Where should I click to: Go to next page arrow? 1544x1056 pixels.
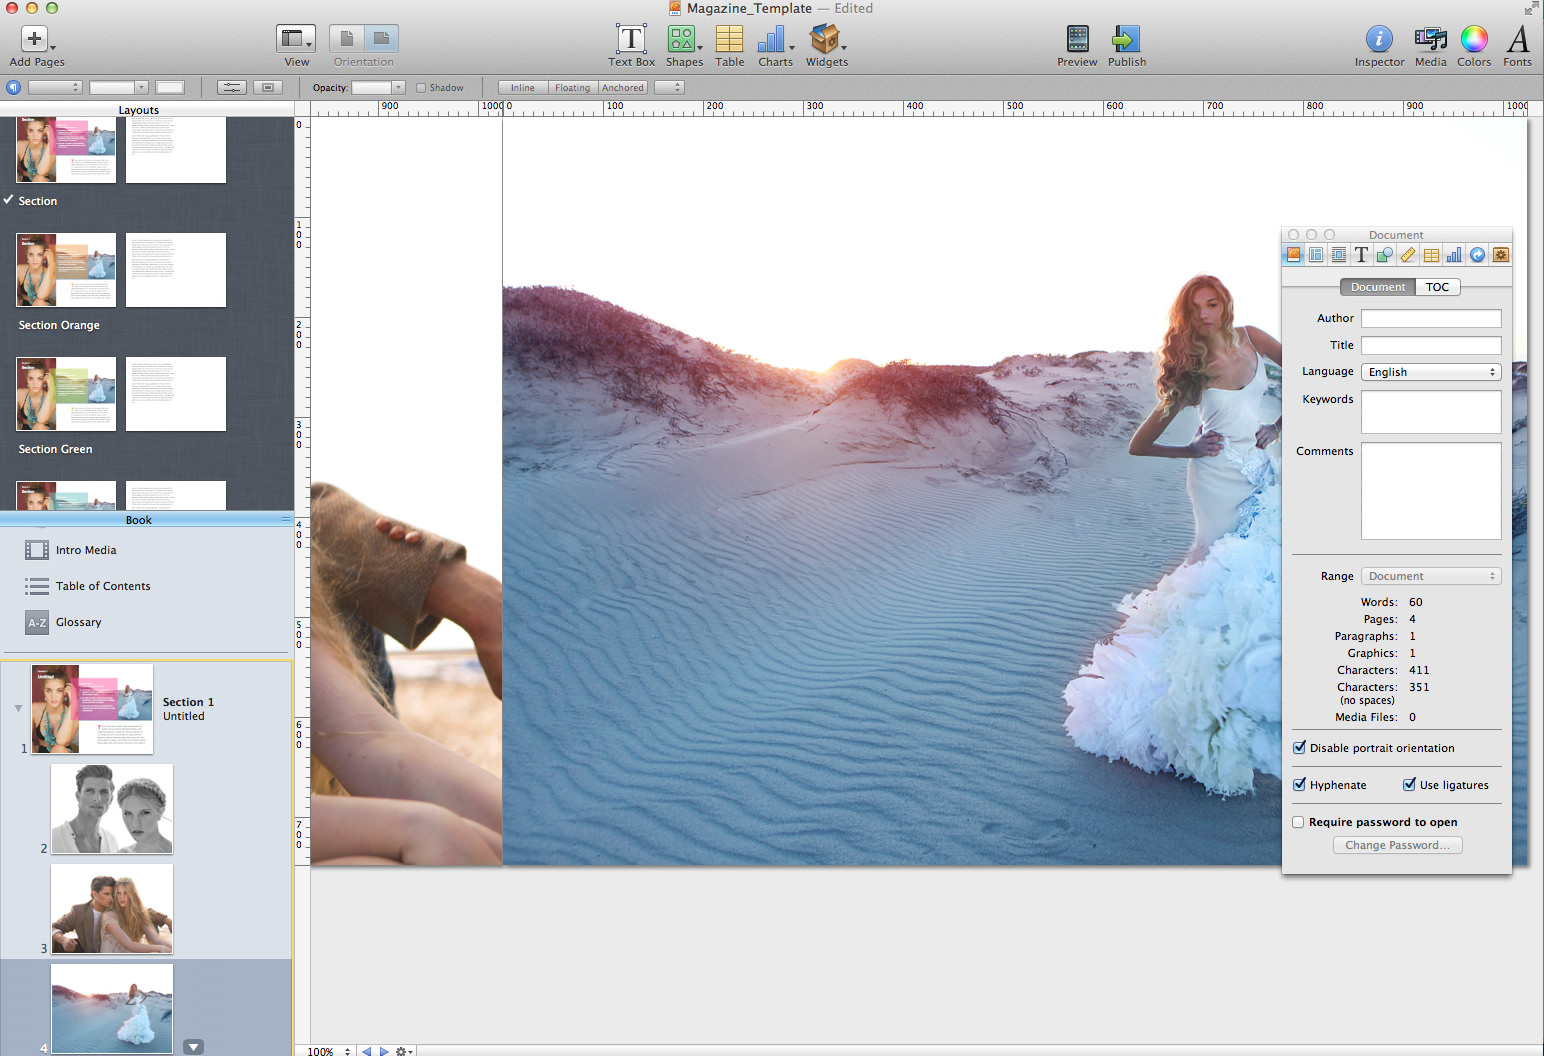384,1051
